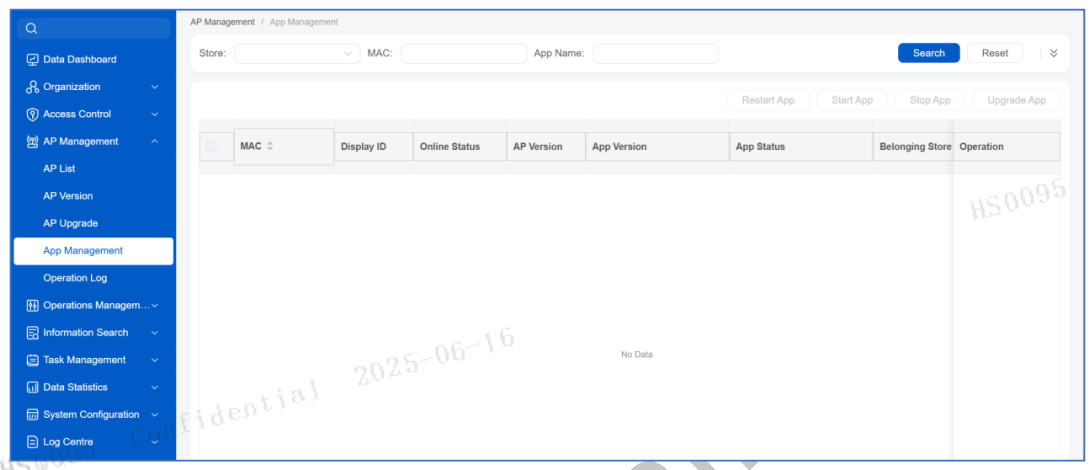Viewport: 1091px width, 470px height.
Task: Click the System Configuration window icon
Action: [32, 414]
